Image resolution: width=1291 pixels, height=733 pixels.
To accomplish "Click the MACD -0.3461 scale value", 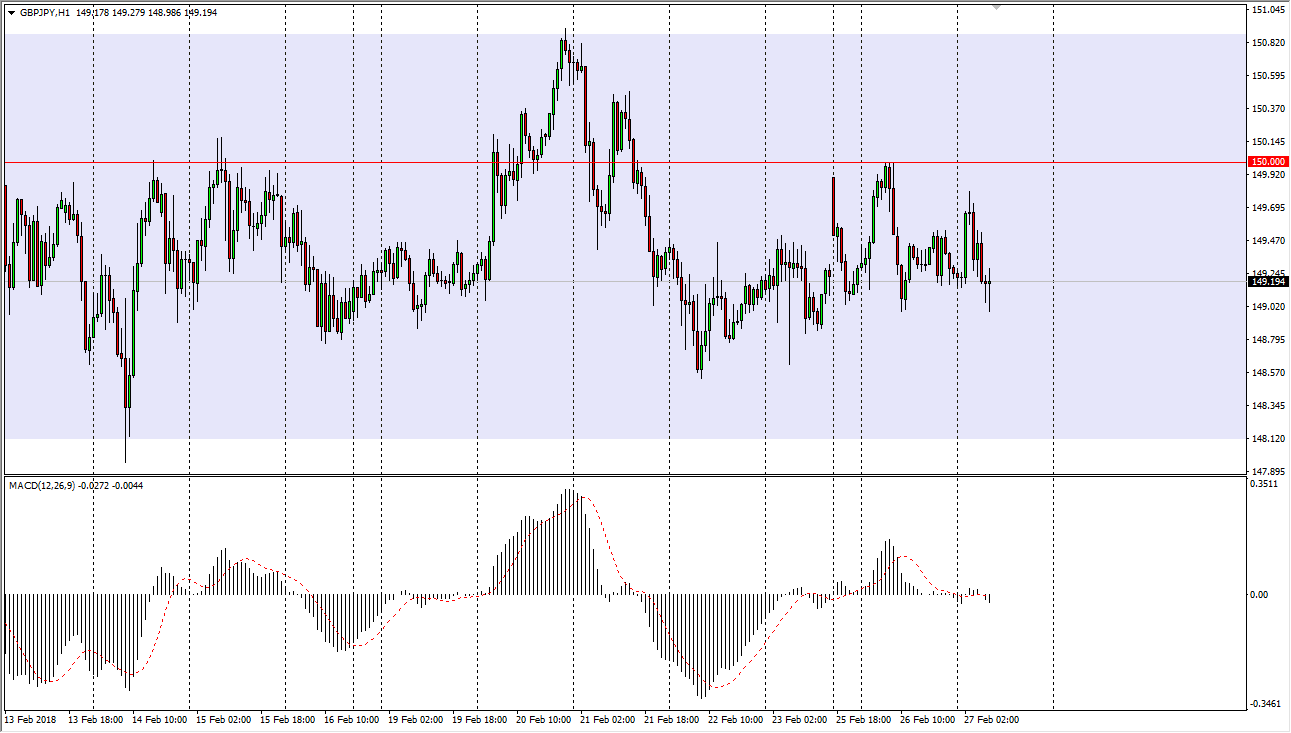I will [x=1267, y=704].
